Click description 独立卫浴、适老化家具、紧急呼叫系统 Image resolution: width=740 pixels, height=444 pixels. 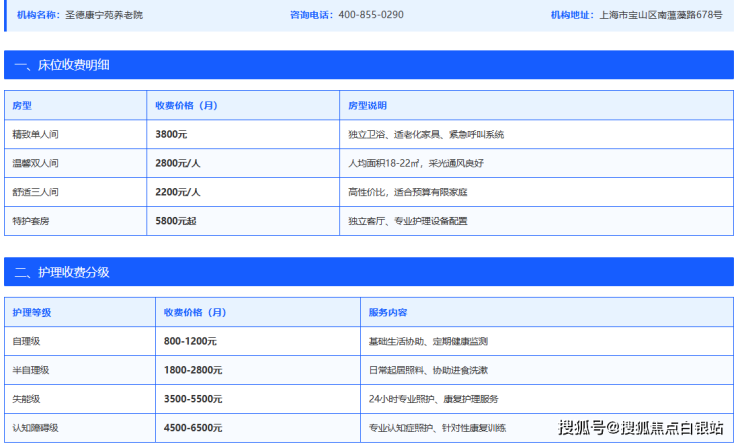tap(426, 134)
